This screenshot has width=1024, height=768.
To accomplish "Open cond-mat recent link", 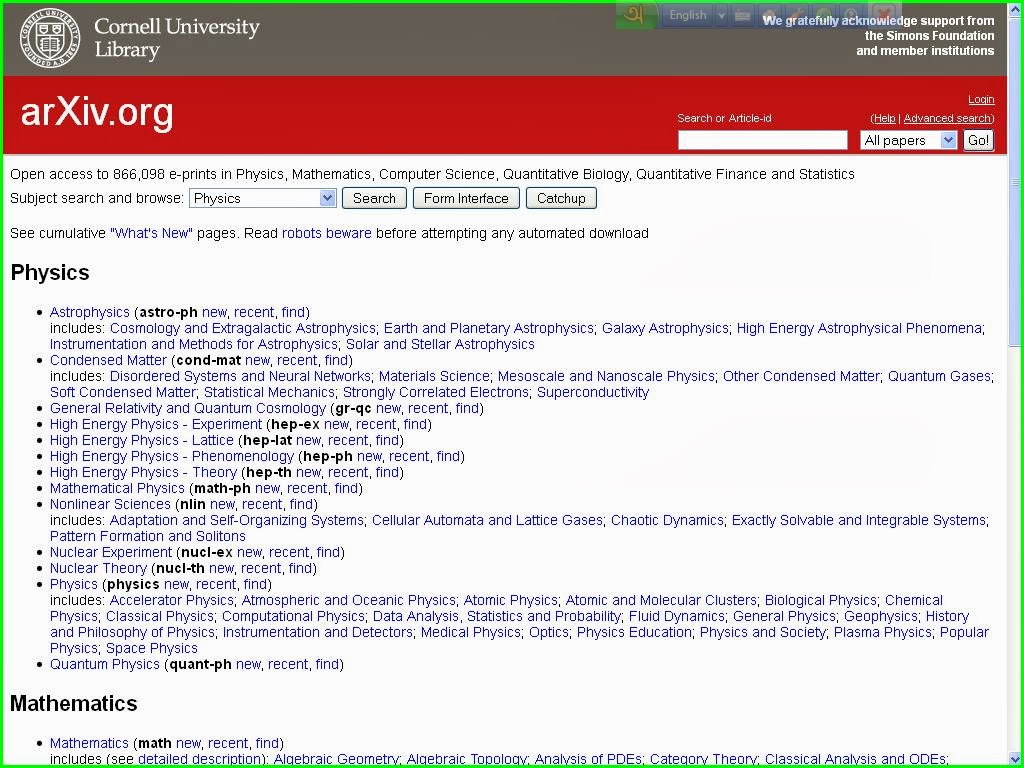I will tap(297, 360).
